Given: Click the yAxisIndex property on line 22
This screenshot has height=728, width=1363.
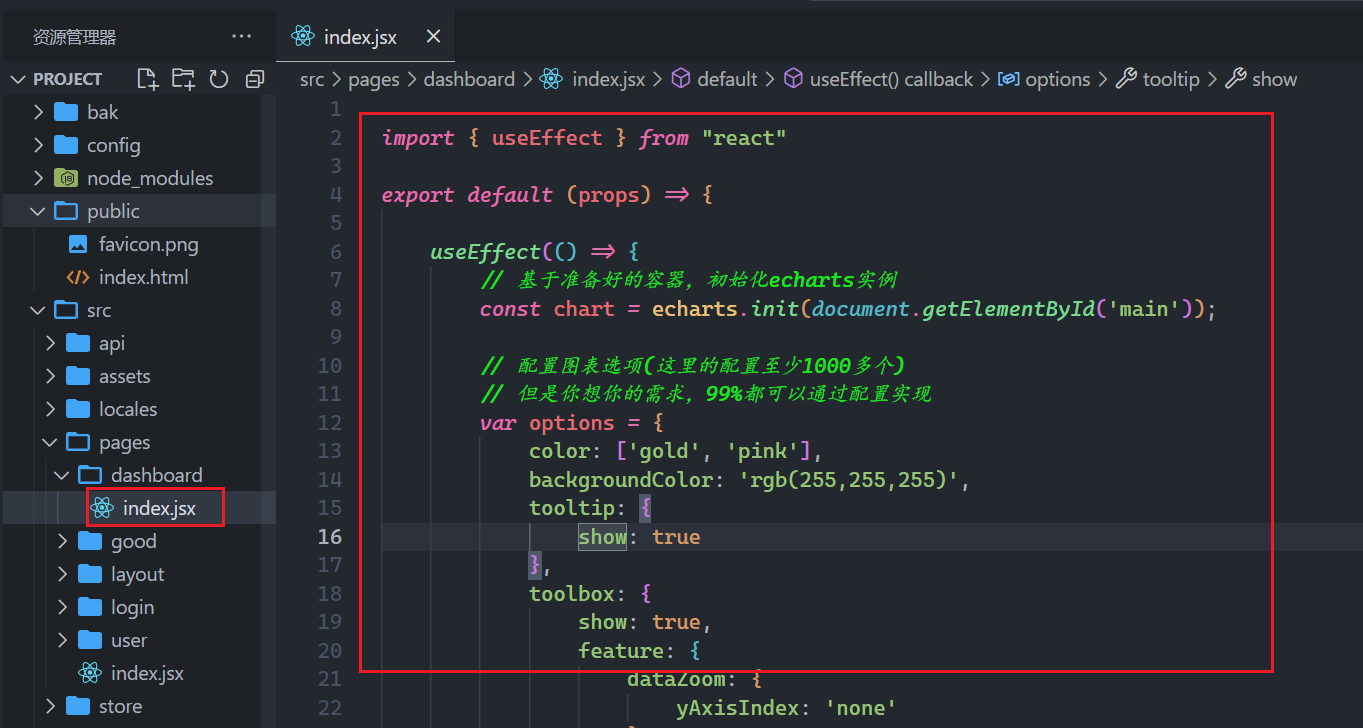Looking at the screenshot, I should click(x=738, y=708).
